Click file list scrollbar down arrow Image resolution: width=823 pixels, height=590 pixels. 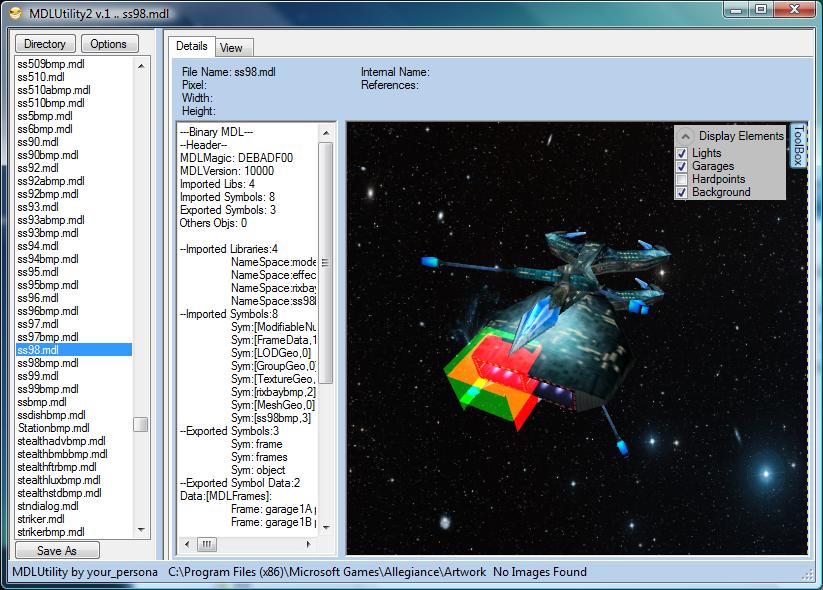pos(141,530)
